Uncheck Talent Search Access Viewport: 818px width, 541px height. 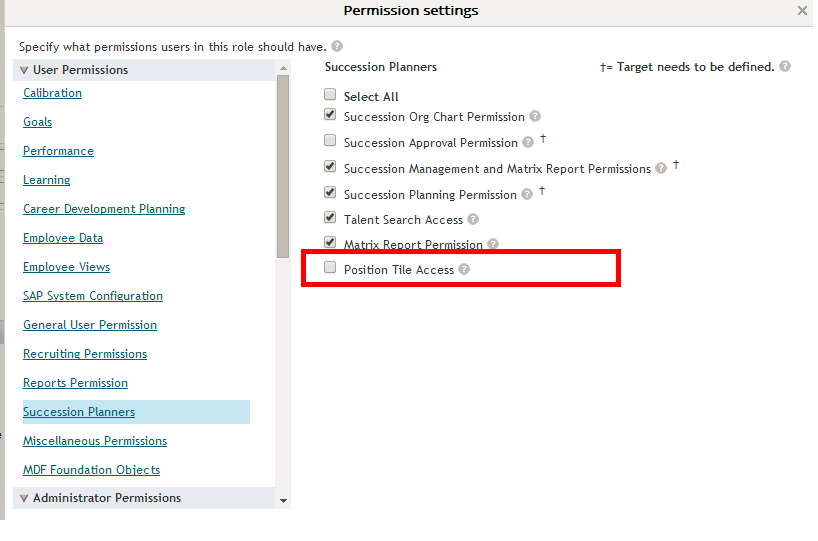(330, 218)
